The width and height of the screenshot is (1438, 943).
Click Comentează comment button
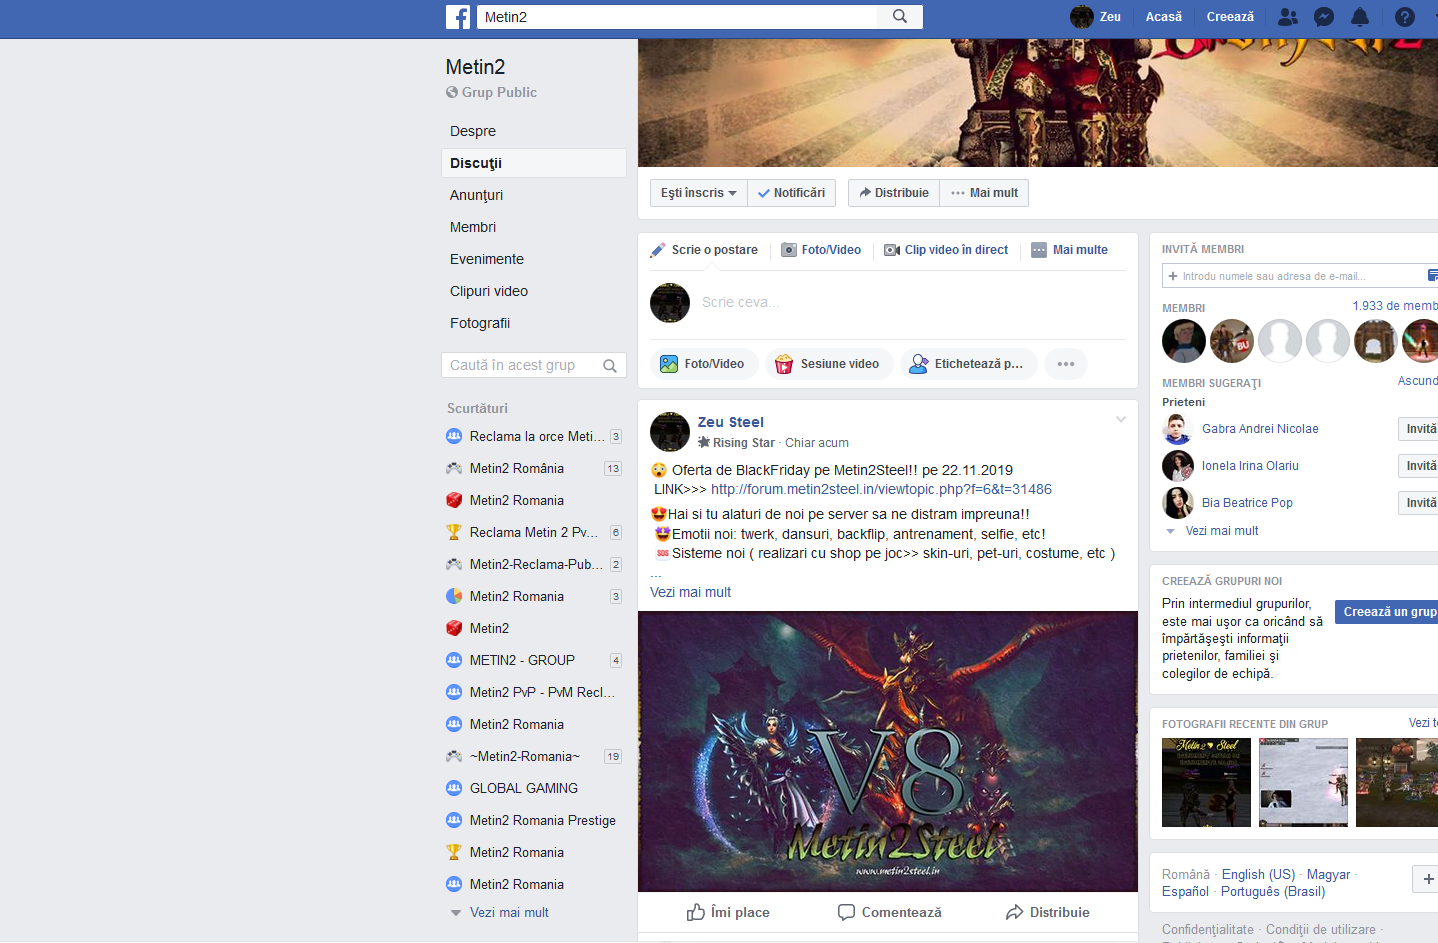click(x=889, y=912)
